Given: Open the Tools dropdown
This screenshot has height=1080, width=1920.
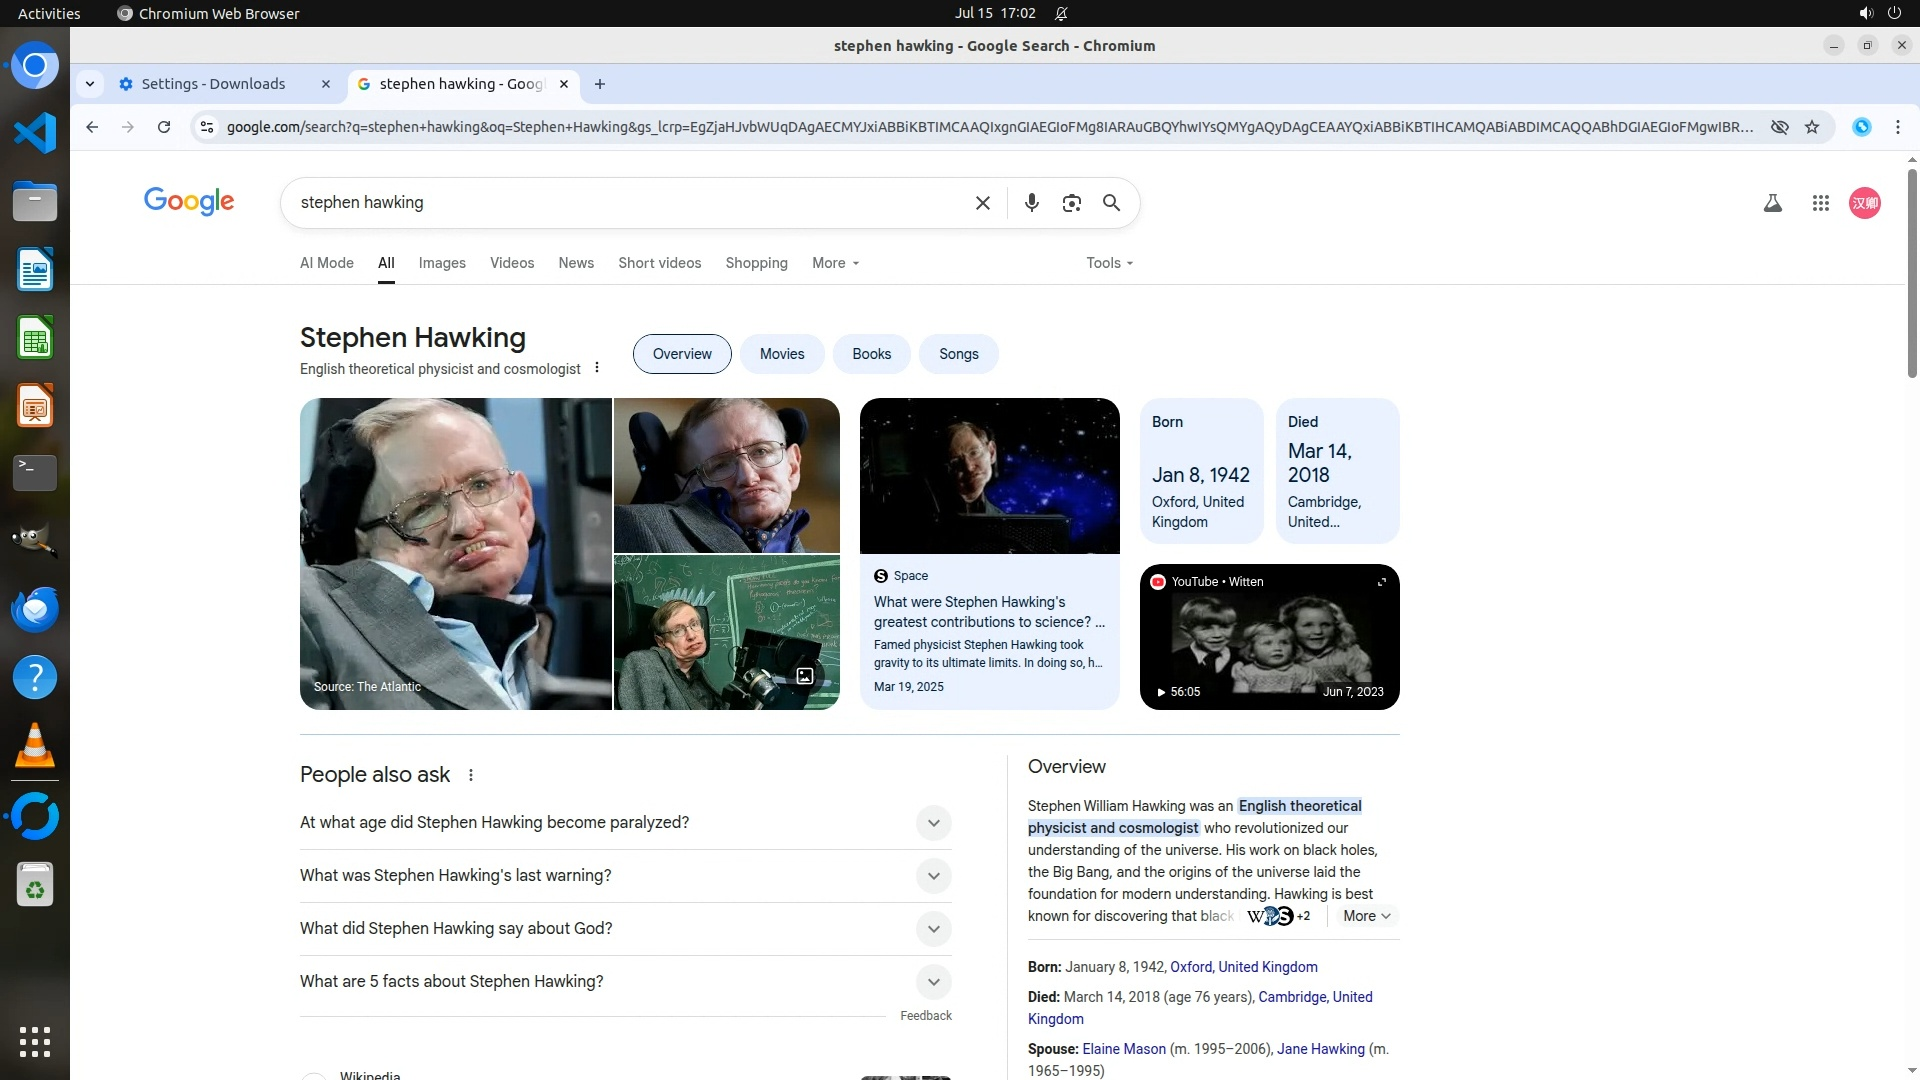Looking at the screenshot, I should [1109, 263].
